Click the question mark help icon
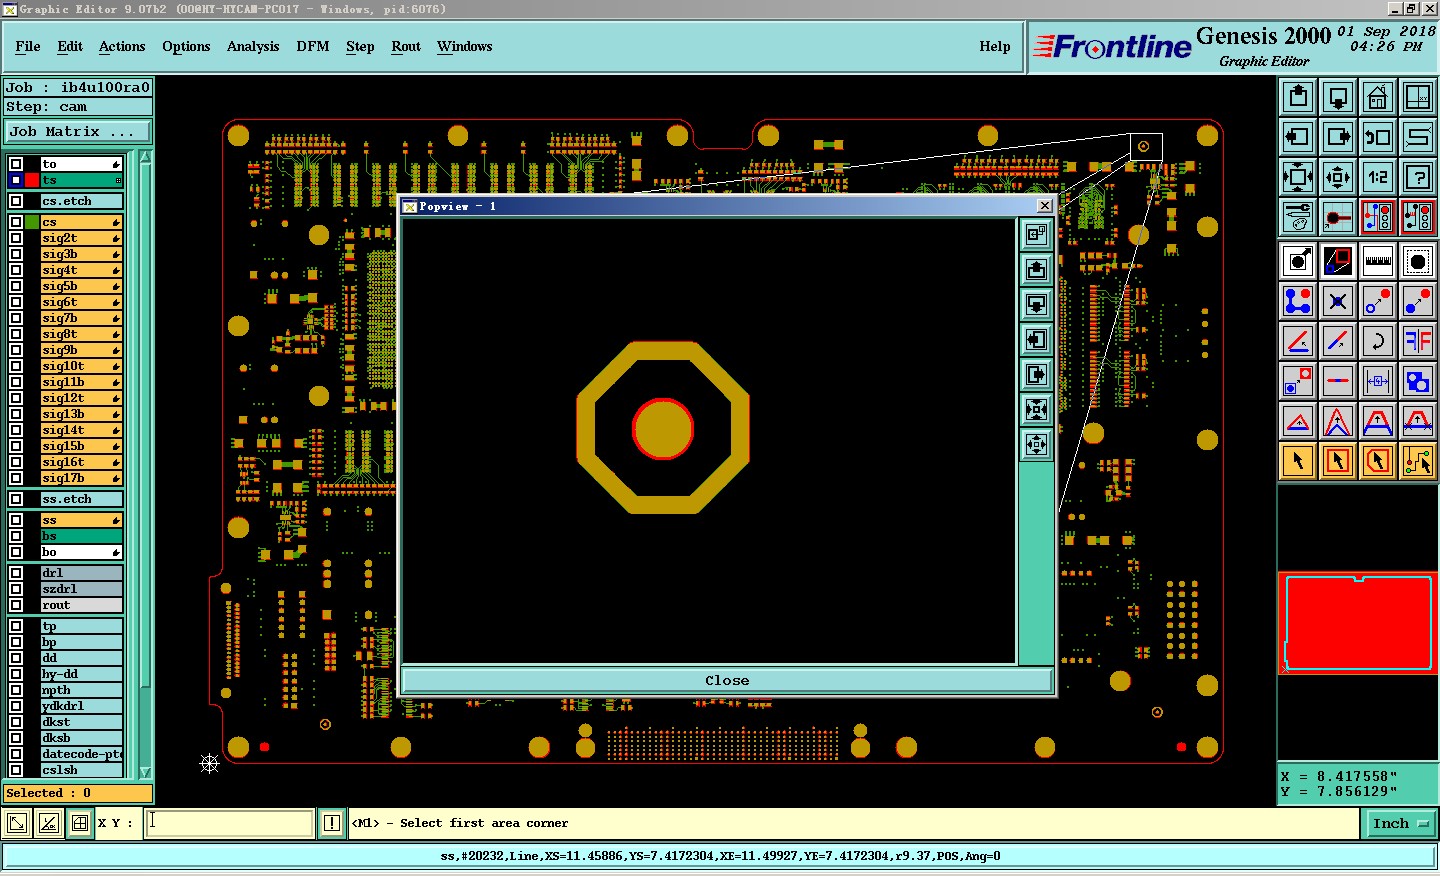Viewport: 1440px width, 876px height. (x=1418, y=177)
